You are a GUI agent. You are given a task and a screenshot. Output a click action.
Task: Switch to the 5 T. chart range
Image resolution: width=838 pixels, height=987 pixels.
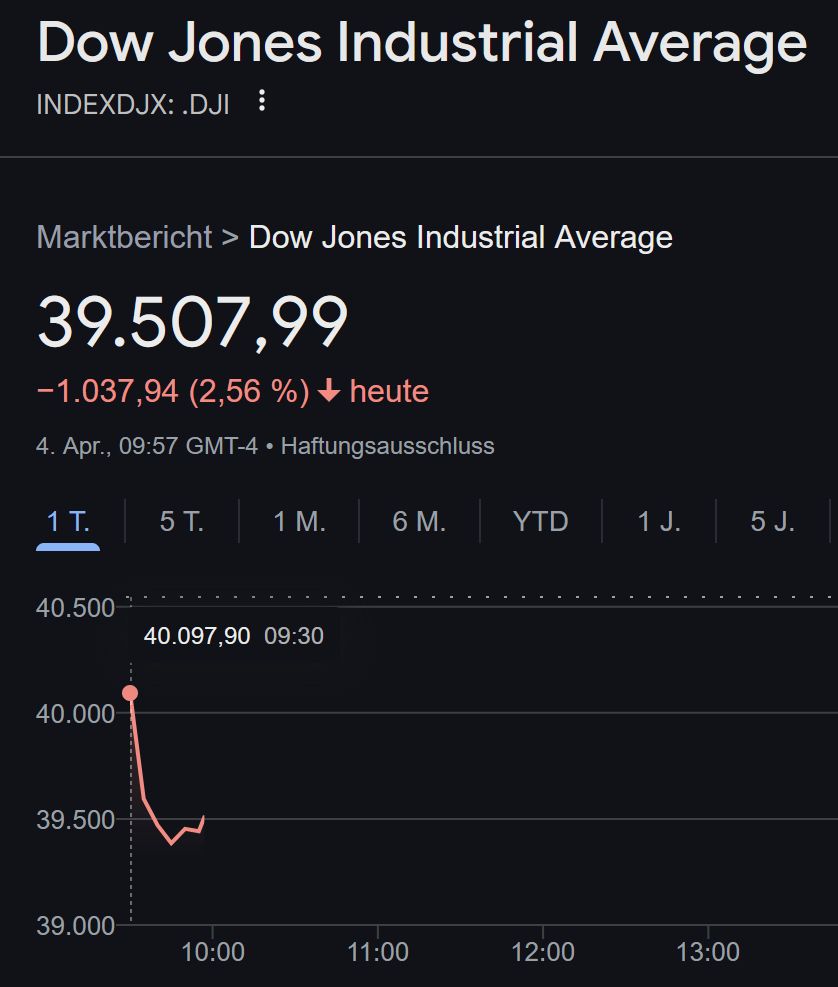pyautogui.click(x=182, y=521)
